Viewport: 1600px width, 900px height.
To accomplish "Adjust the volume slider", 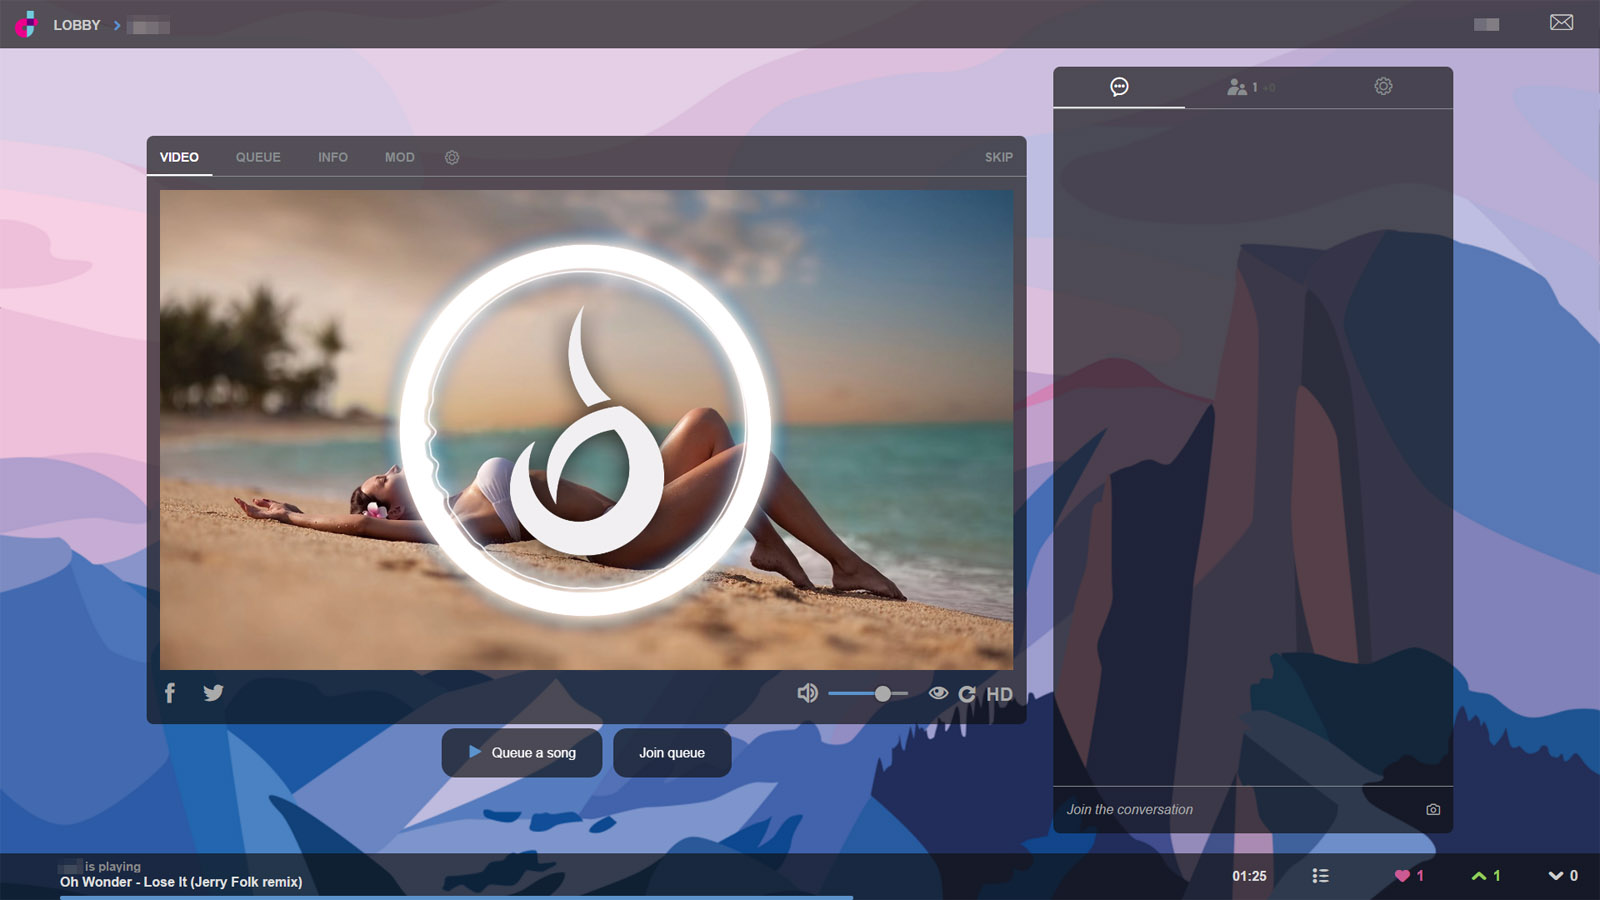I will coord(868,693).
